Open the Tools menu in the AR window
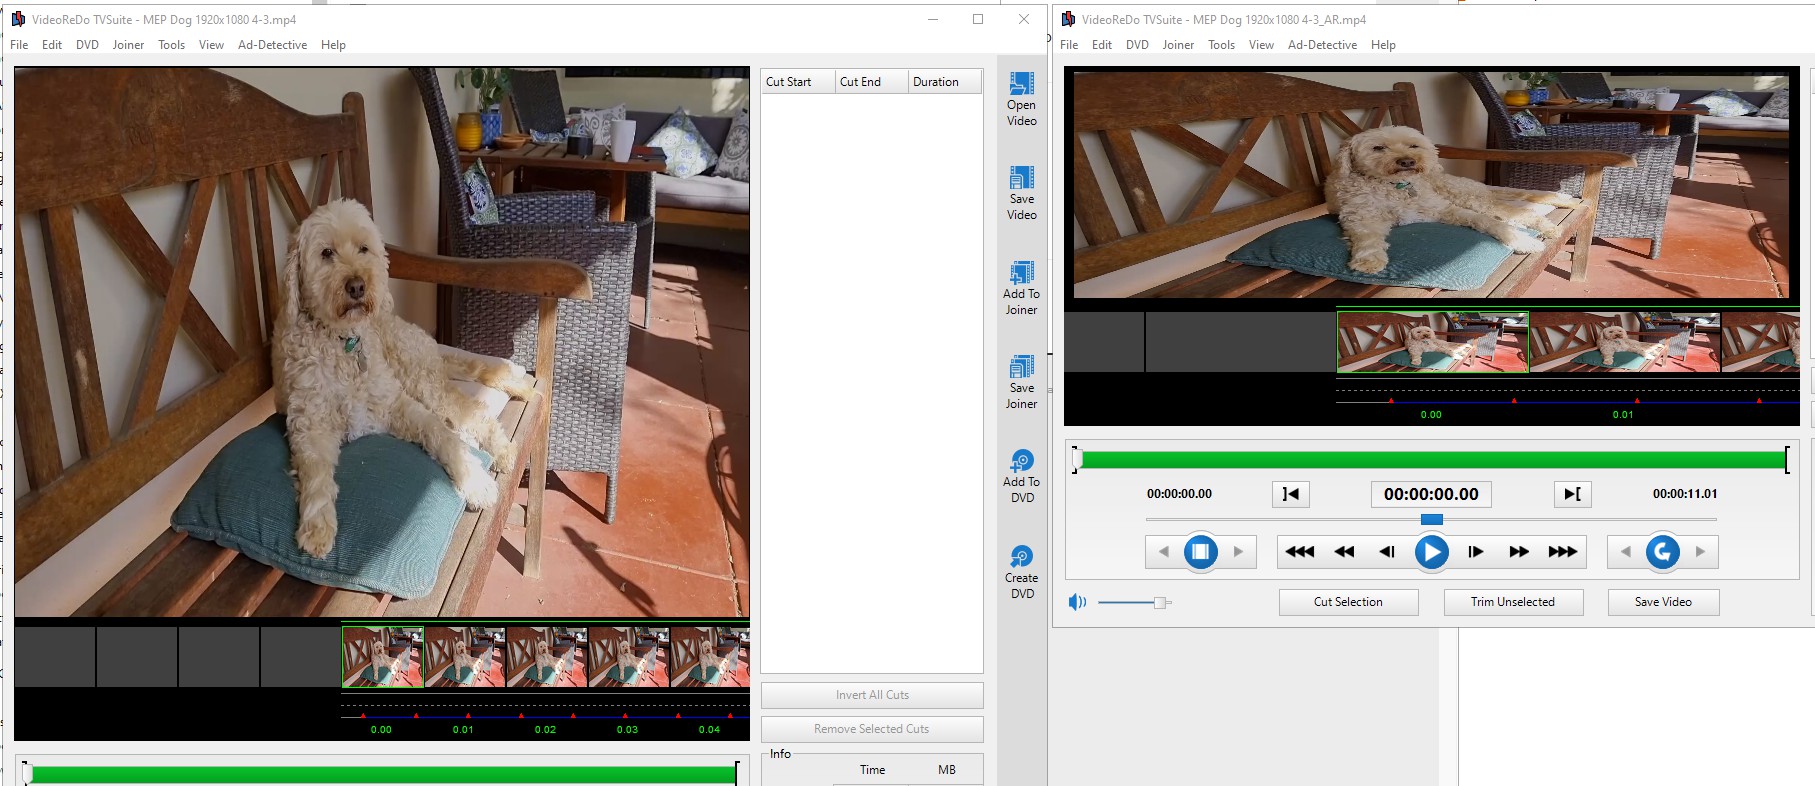 coord(1221,45)
